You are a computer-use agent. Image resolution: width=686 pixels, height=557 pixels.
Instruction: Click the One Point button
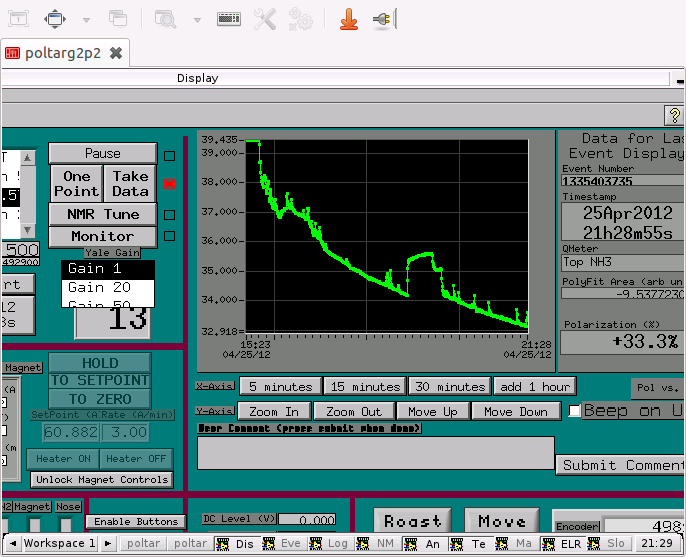[x=77, y=184]
